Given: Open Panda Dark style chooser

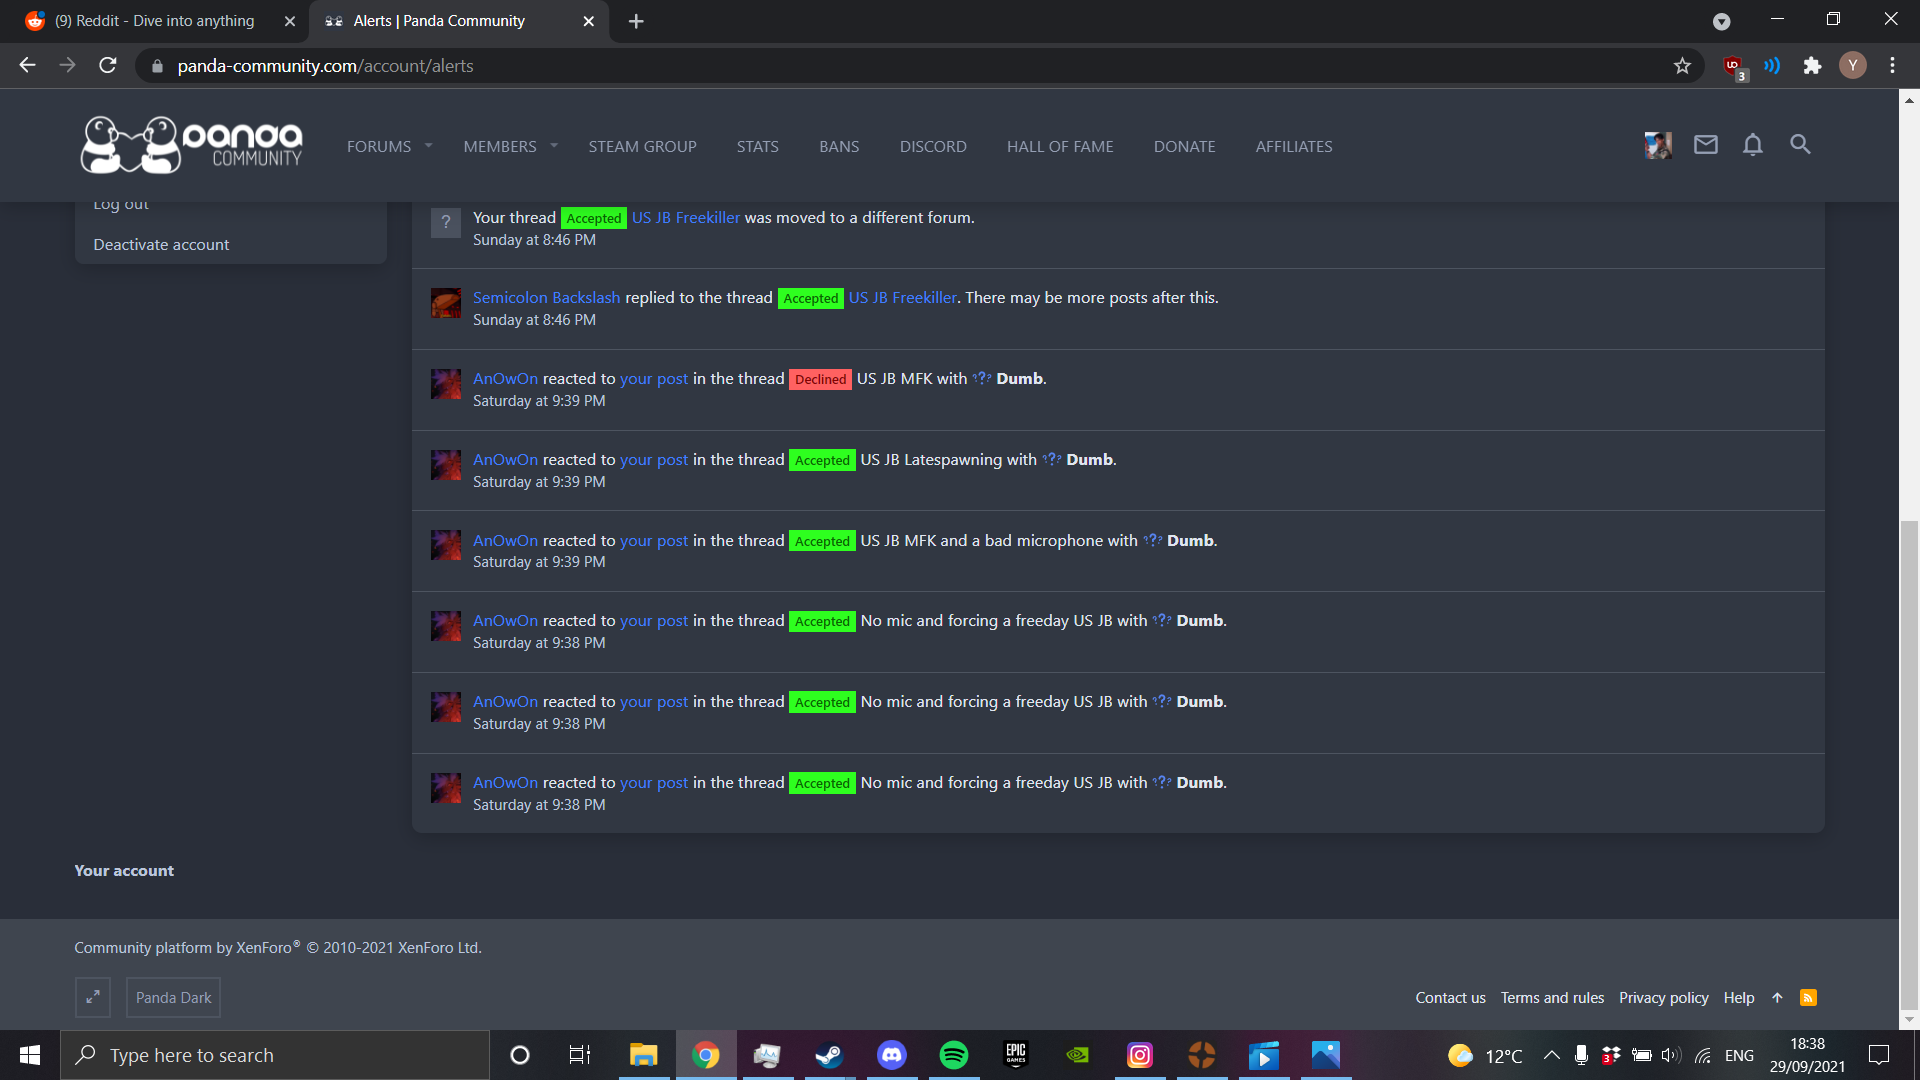Looking at the screenshot, I should tap(173, 997).
